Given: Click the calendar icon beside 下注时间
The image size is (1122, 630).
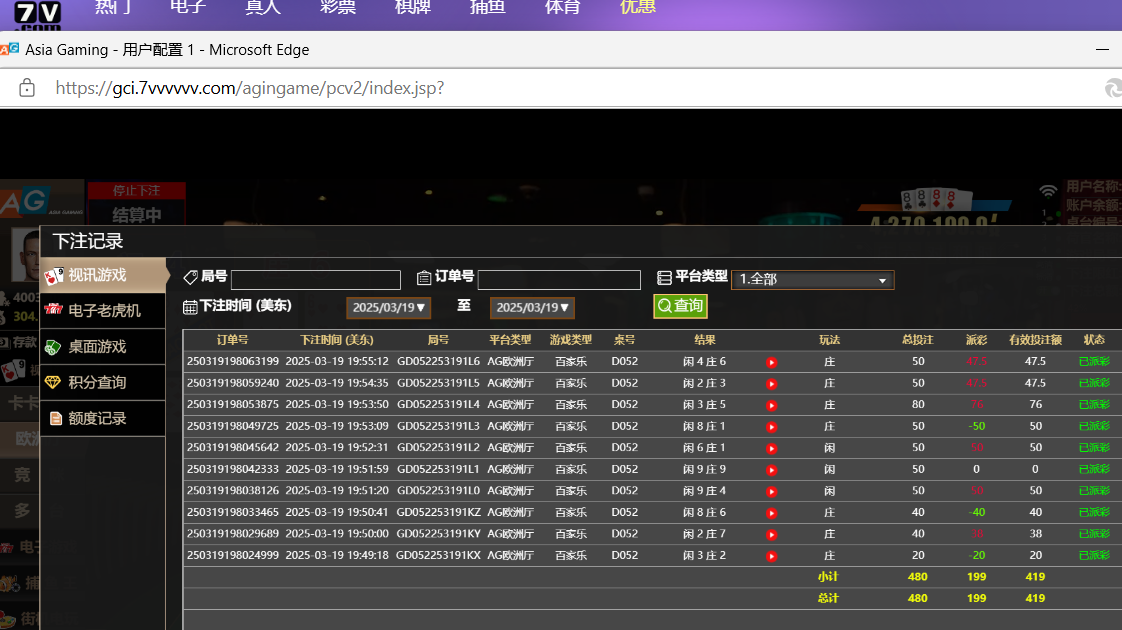Looking at the screenshot, I should [x=190, y=307].
